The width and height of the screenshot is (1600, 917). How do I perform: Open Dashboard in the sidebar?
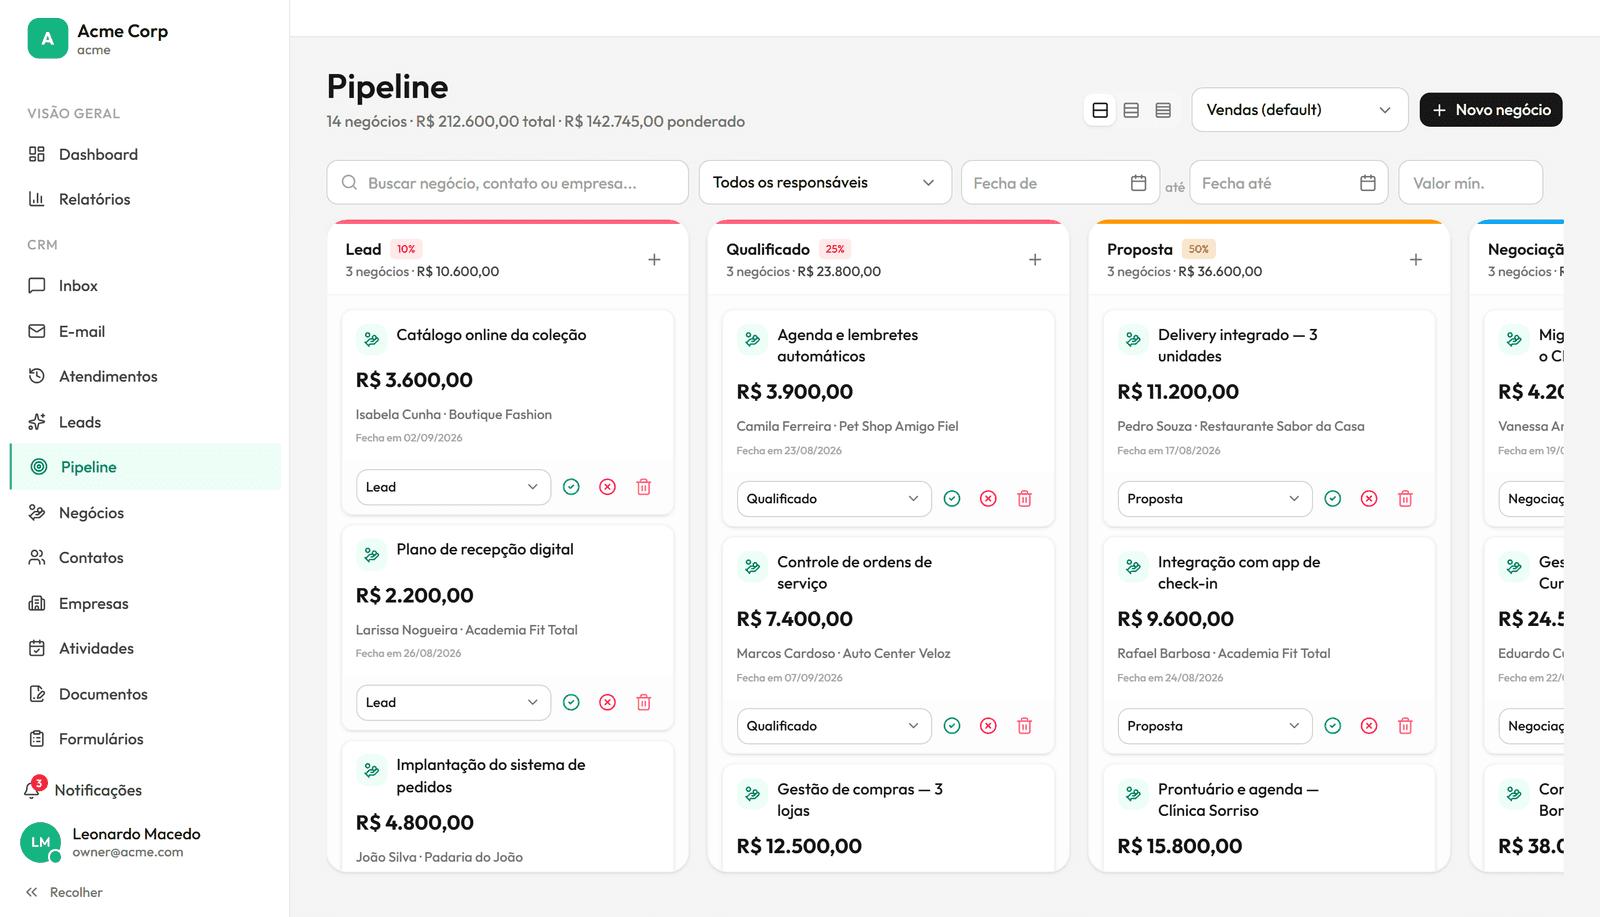[x=145, y=154]
